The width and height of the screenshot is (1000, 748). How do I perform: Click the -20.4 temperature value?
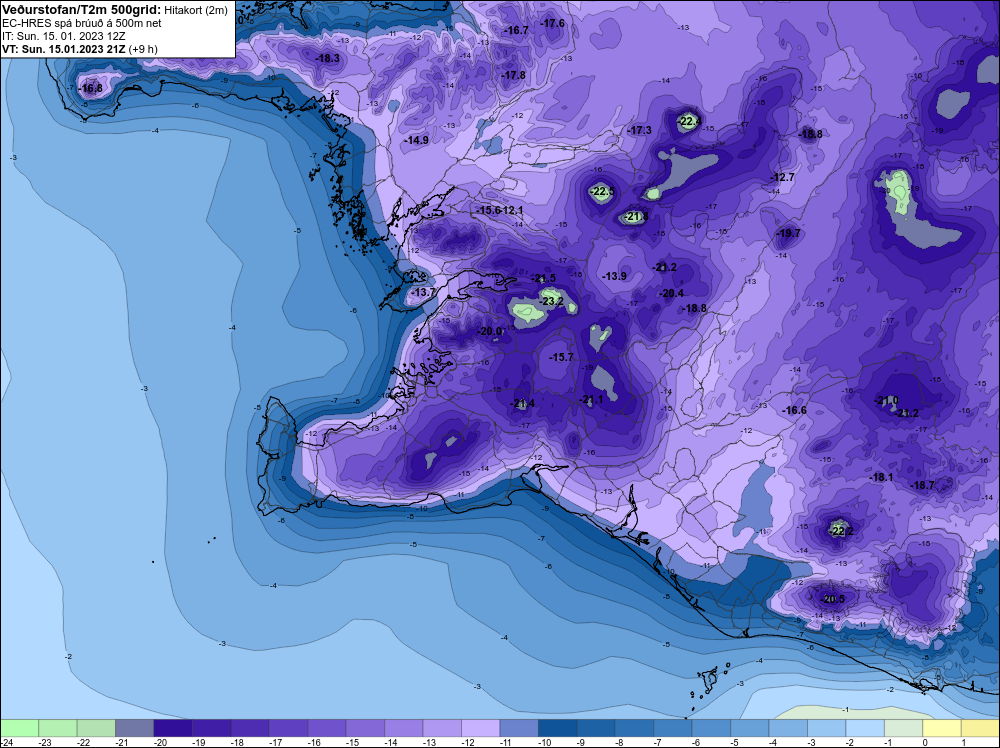672,293
